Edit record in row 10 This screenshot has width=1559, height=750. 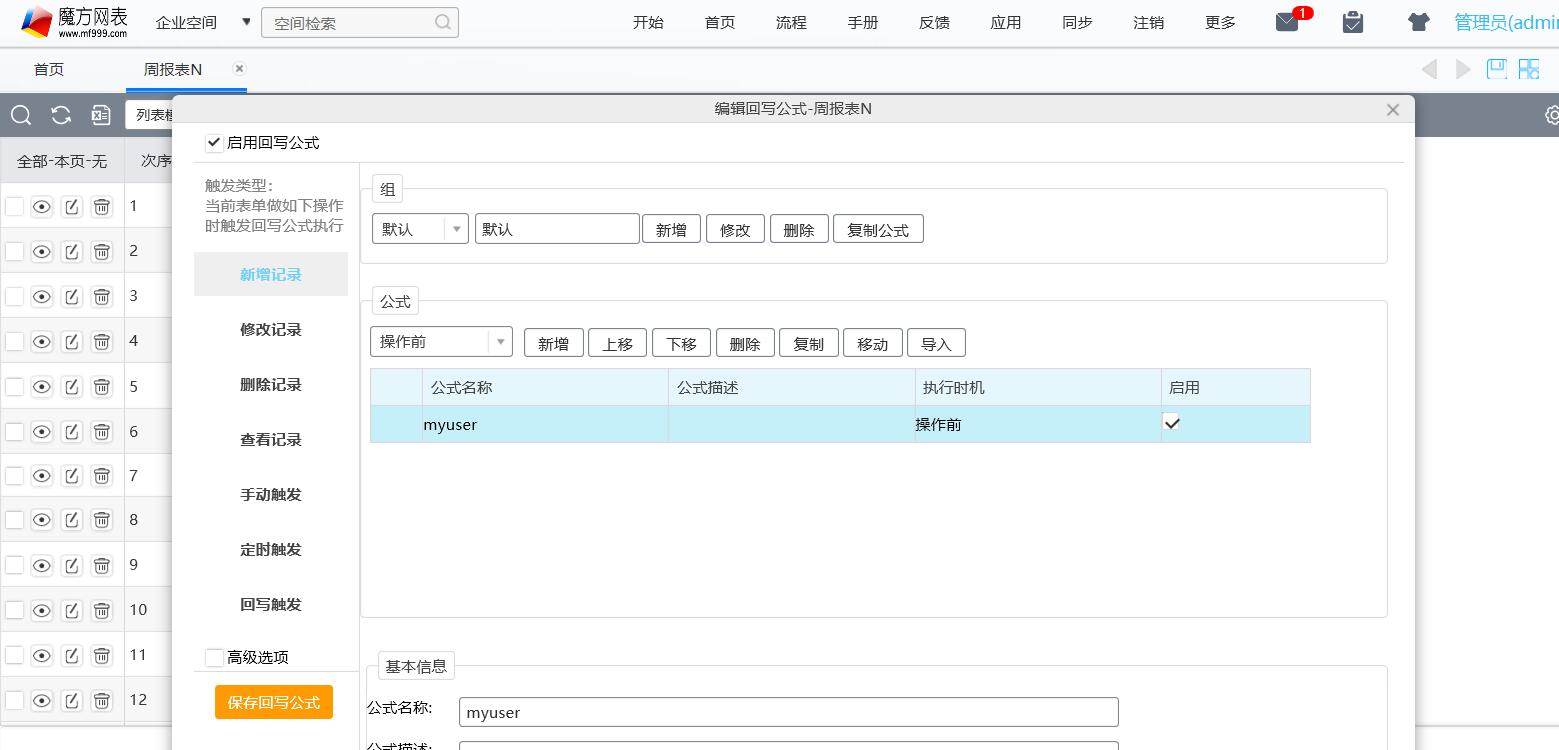click(71, 610)
